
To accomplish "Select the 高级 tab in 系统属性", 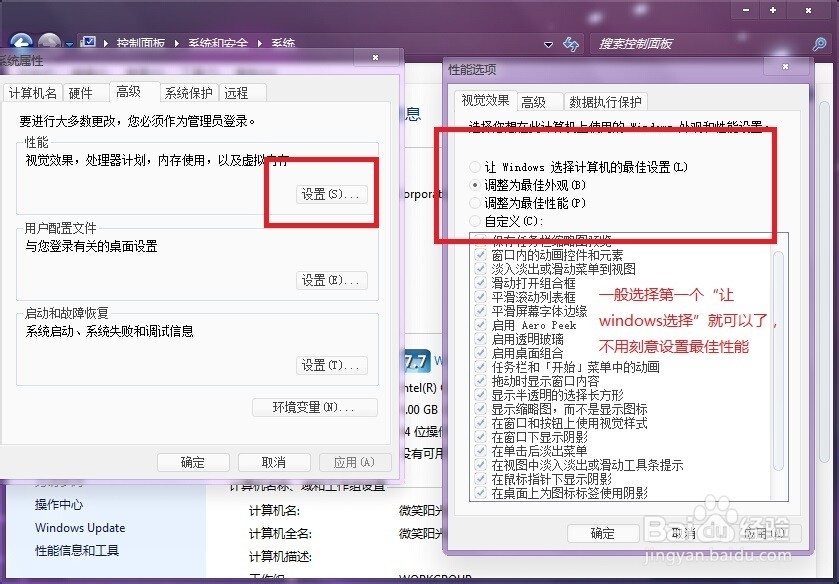I will coord(134,92).
